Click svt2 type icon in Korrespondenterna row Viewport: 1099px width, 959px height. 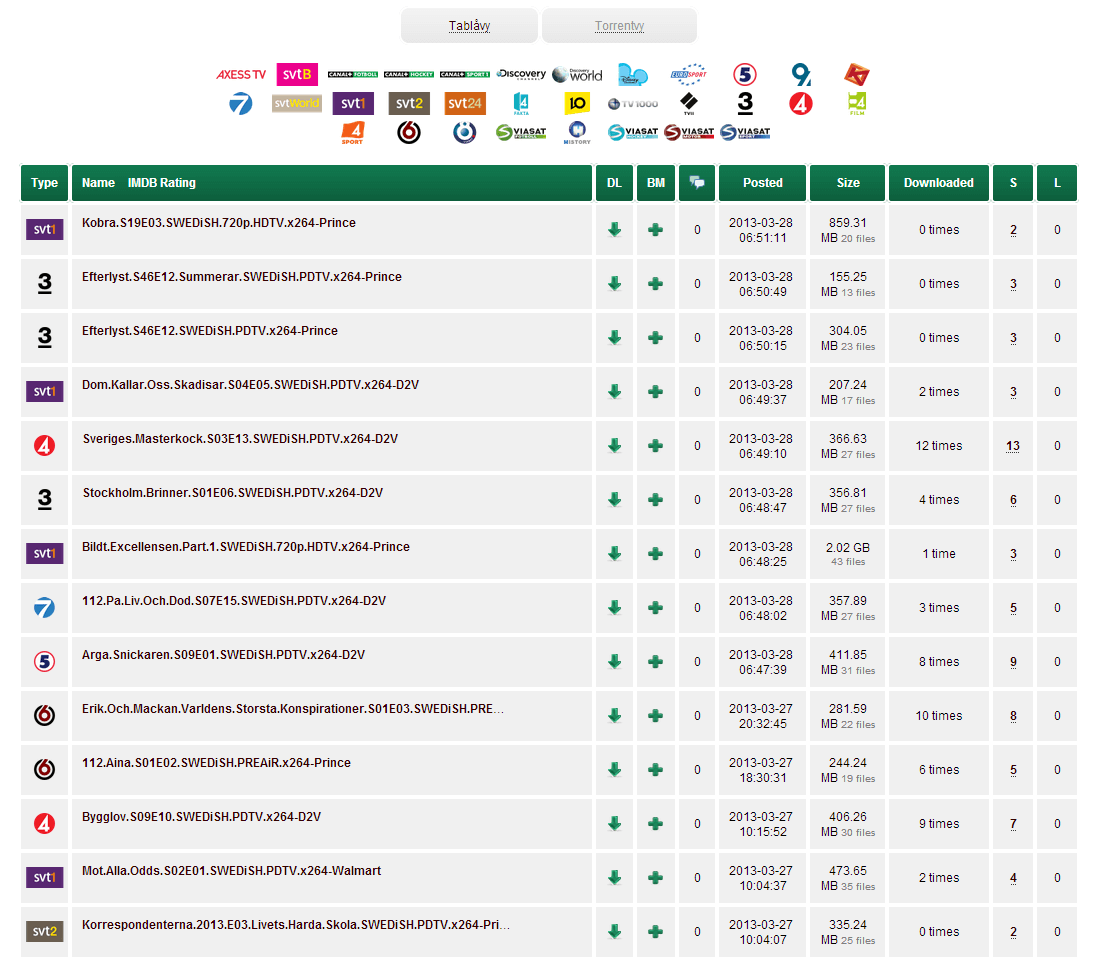pos(45,932)
